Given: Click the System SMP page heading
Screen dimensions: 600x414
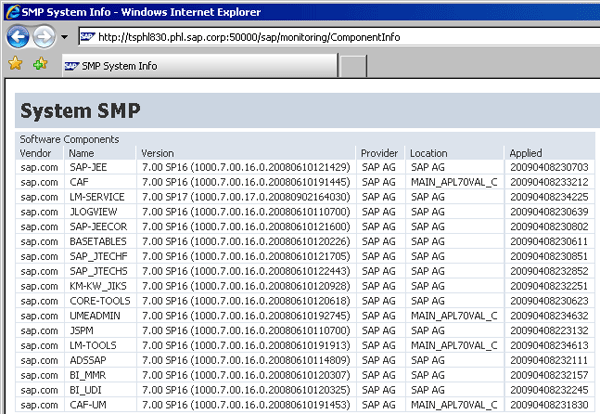Looking at the screenshot, I should (81, 110).
